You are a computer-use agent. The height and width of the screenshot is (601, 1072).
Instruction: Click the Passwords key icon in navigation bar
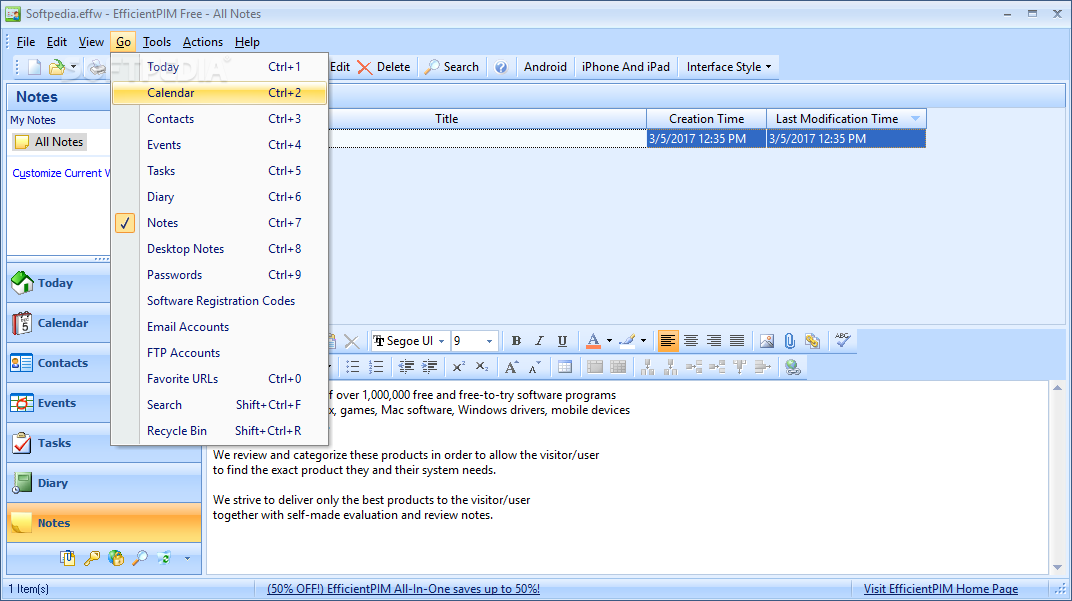pos(92,559)
